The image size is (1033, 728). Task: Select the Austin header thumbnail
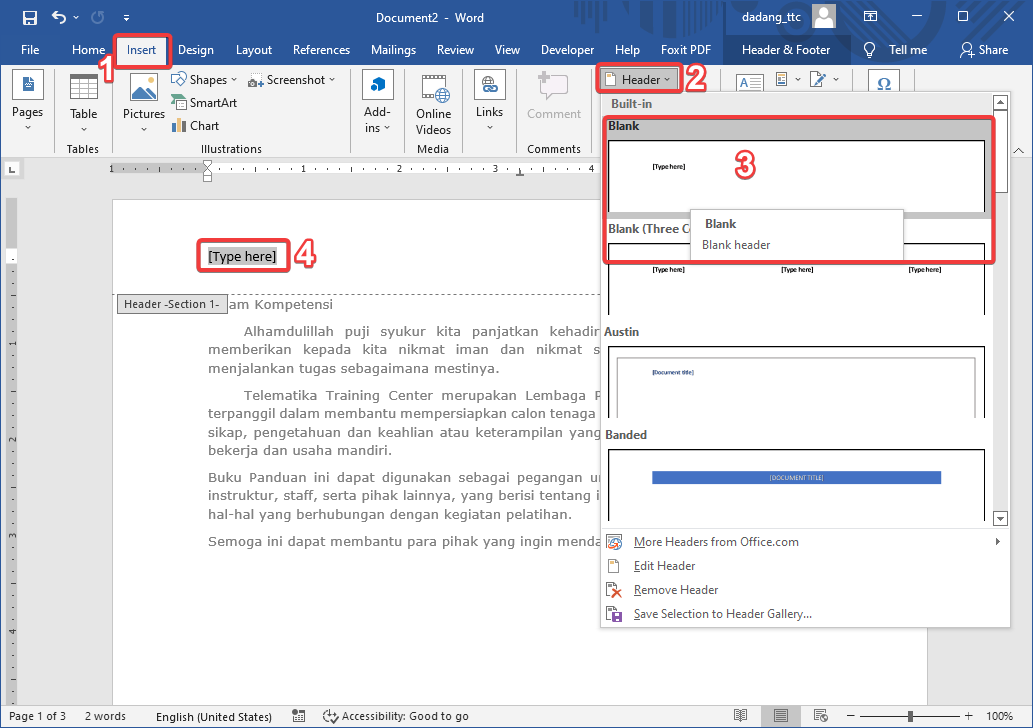coord(796,384)
